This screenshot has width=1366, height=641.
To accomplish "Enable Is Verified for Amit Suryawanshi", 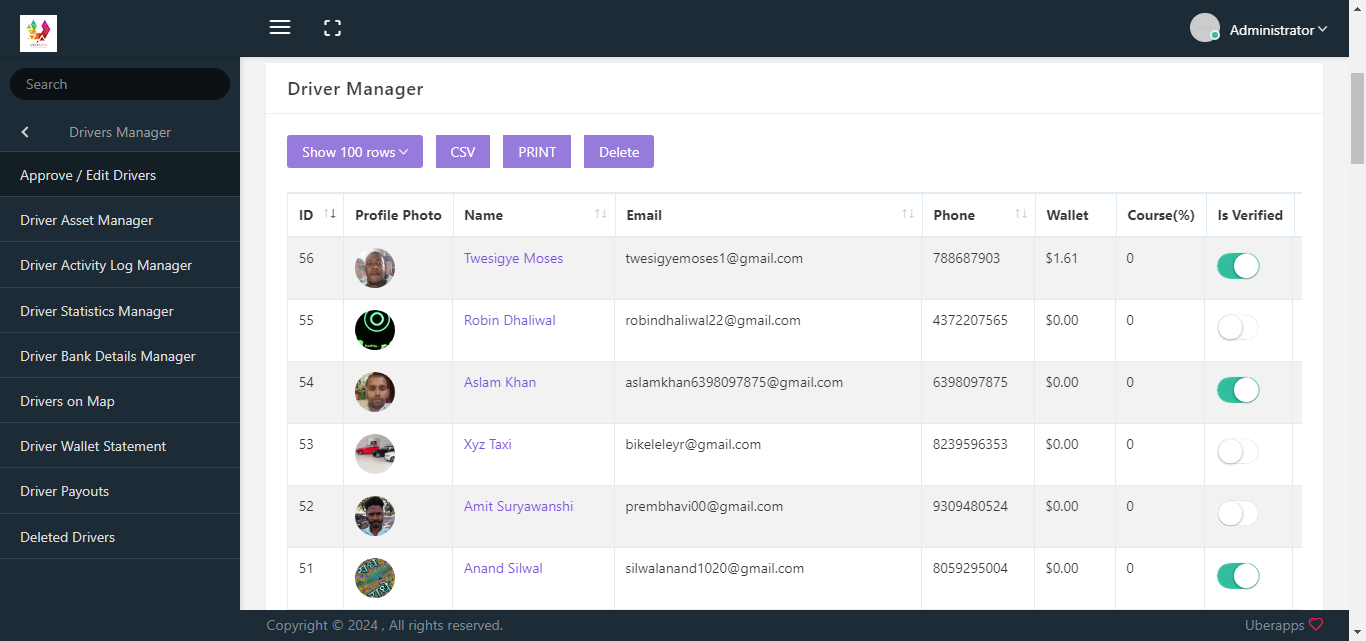I will click(x=1238, y=514).
